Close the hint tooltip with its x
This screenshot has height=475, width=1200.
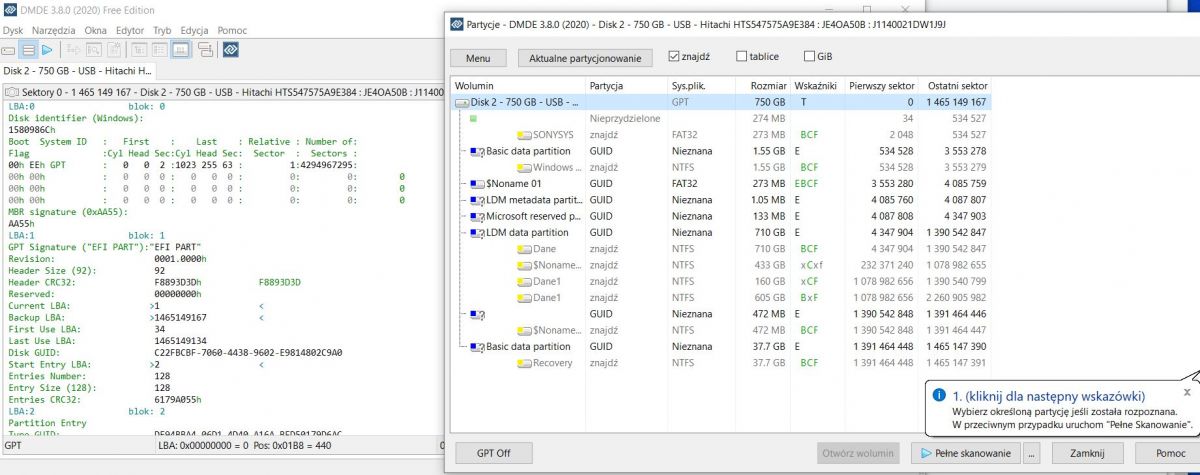(x=1187, y=392)
